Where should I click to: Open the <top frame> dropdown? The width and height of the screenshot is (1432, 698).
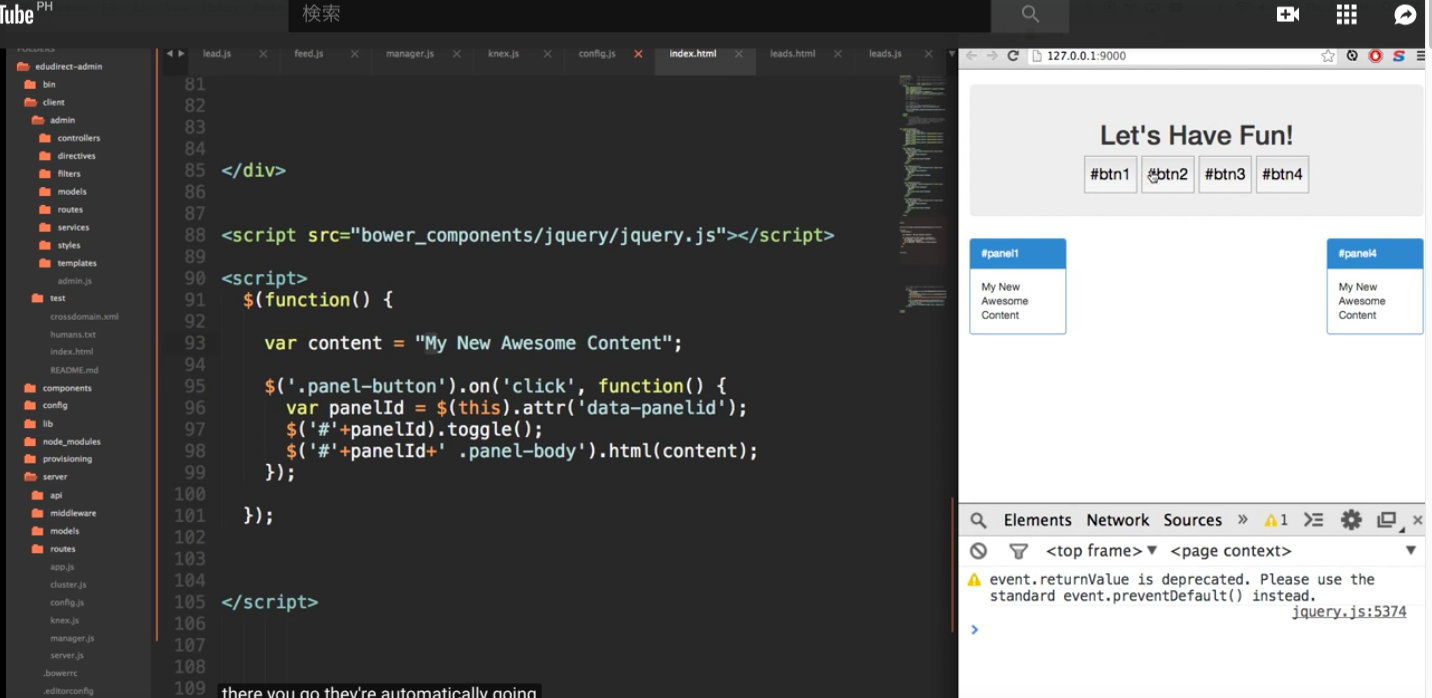click(1100, 551)
